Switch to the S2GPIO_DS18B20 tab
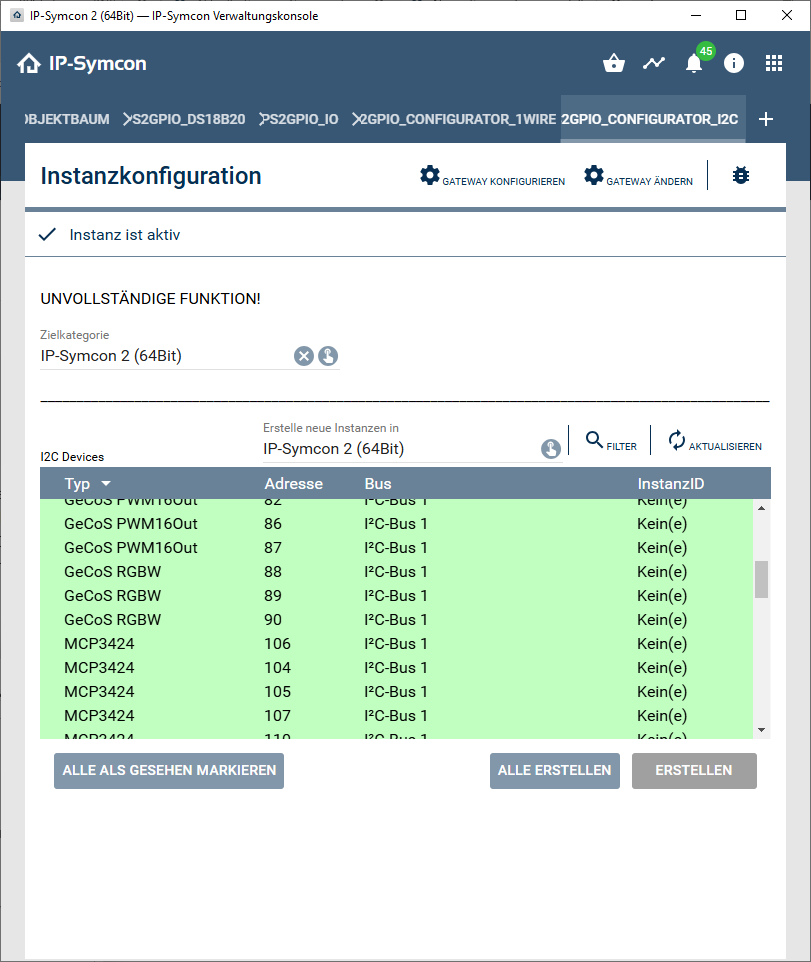811x962 pixels. [x=187, y=120]
